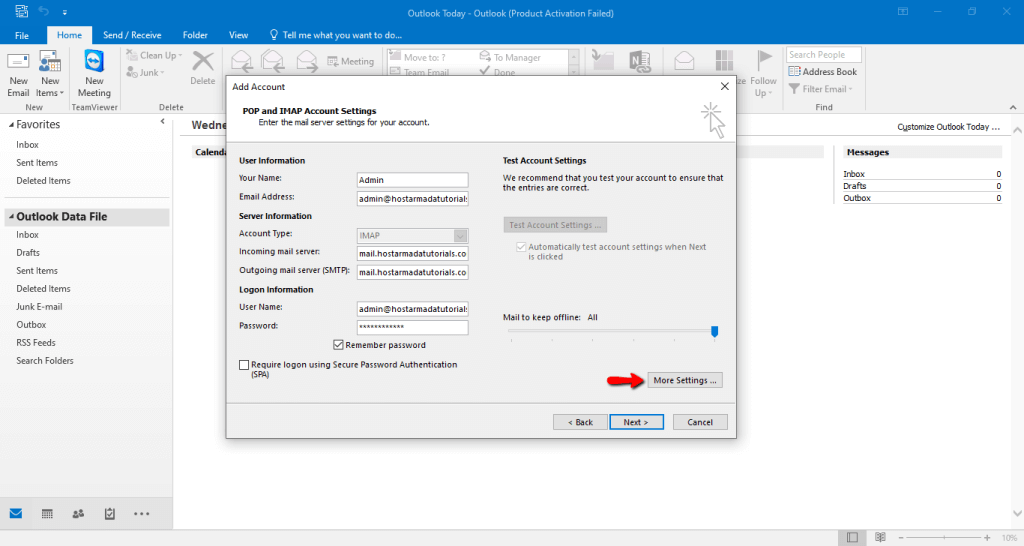Open the View tab
The image size is (1024, 546).
(238, 35)
